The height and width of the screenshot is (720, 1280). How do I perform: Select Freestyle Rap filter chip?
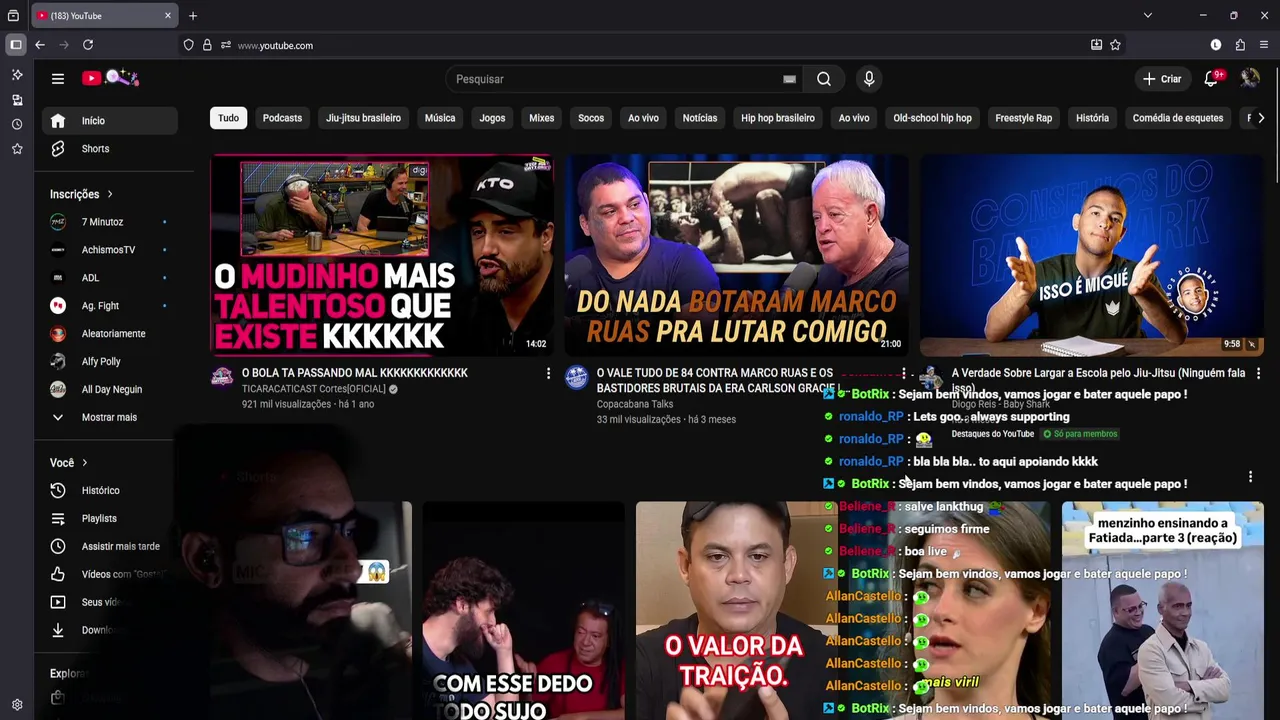[x=1023, y=118]
